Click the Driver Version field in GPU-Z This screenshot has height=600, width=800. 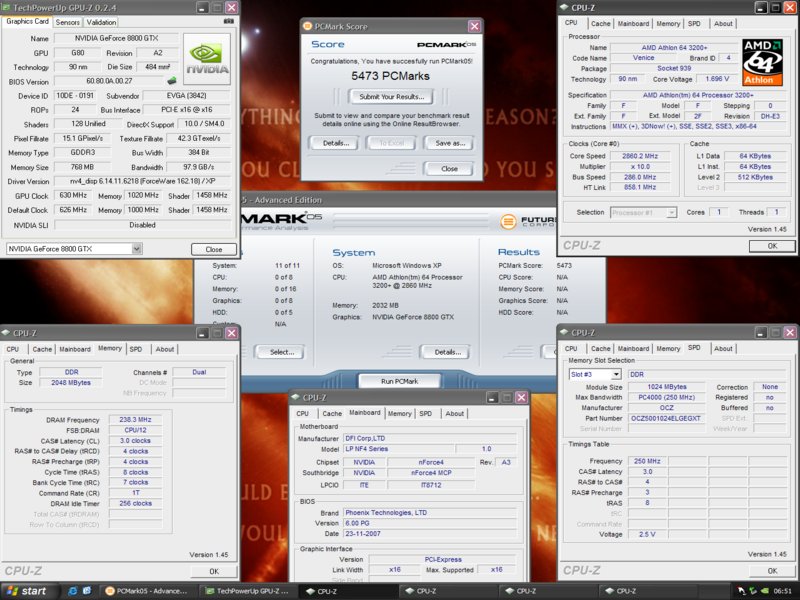pos(142,181)
